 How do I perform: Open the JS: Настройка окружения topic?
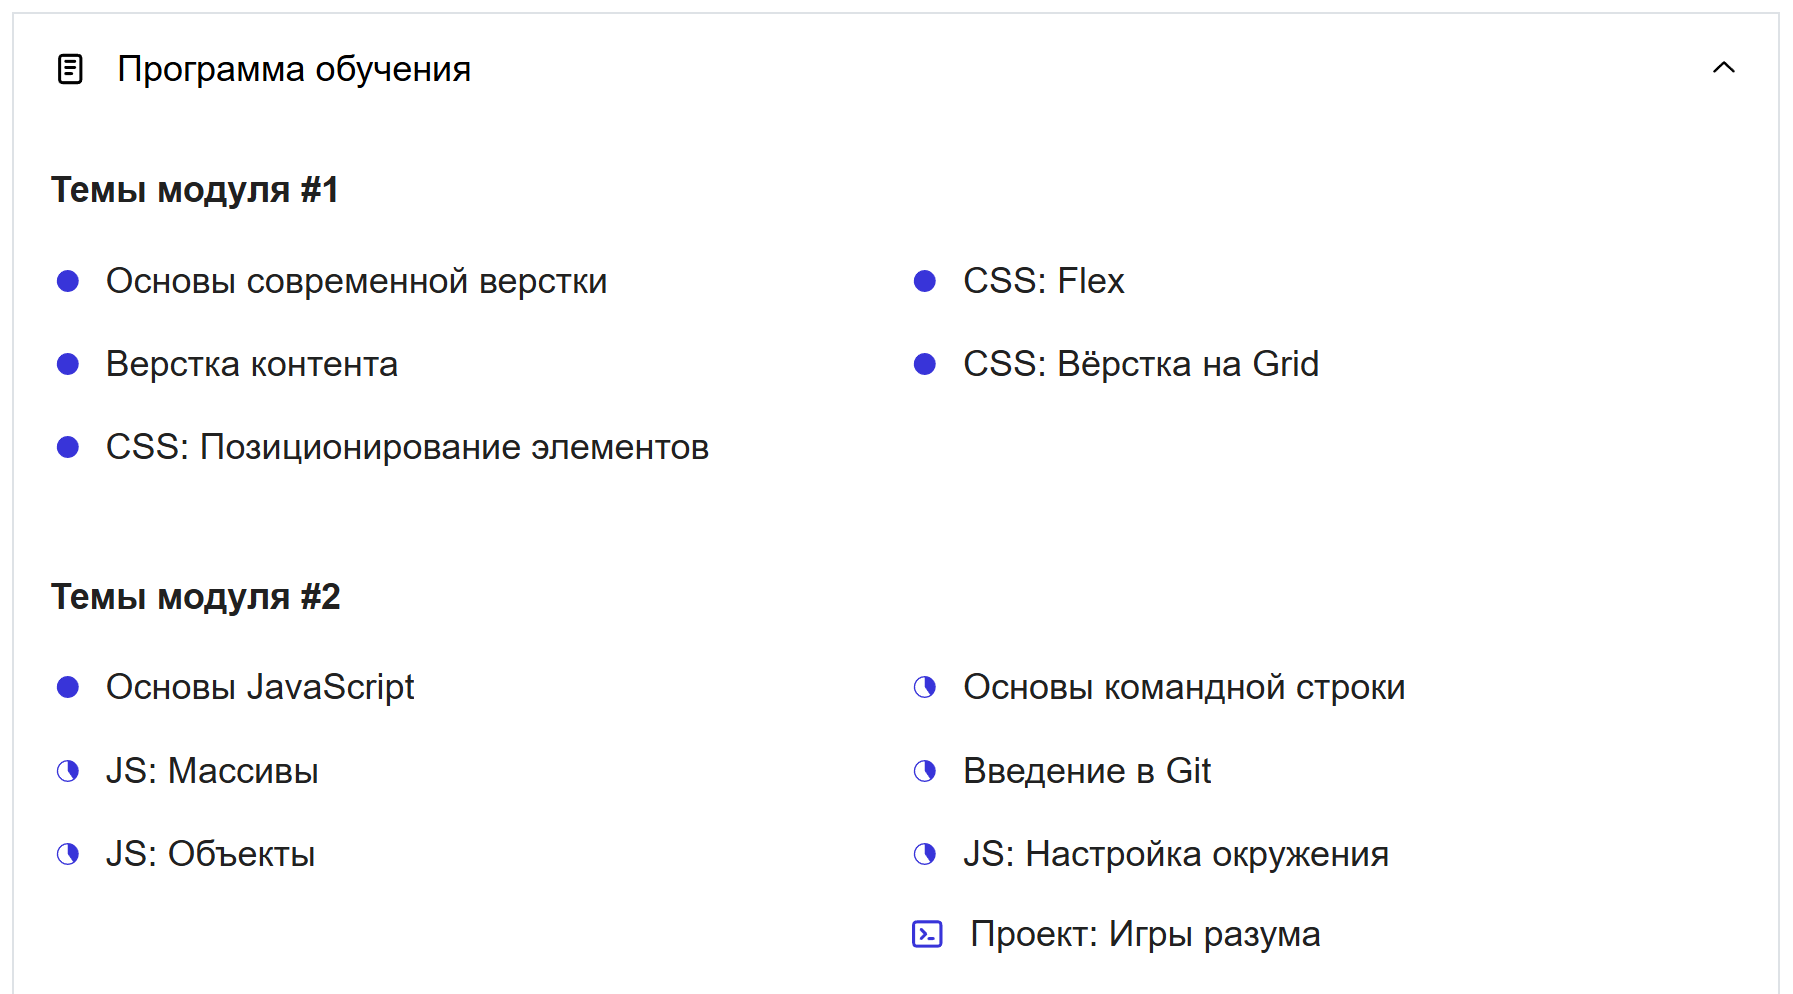click(1175, 854)
